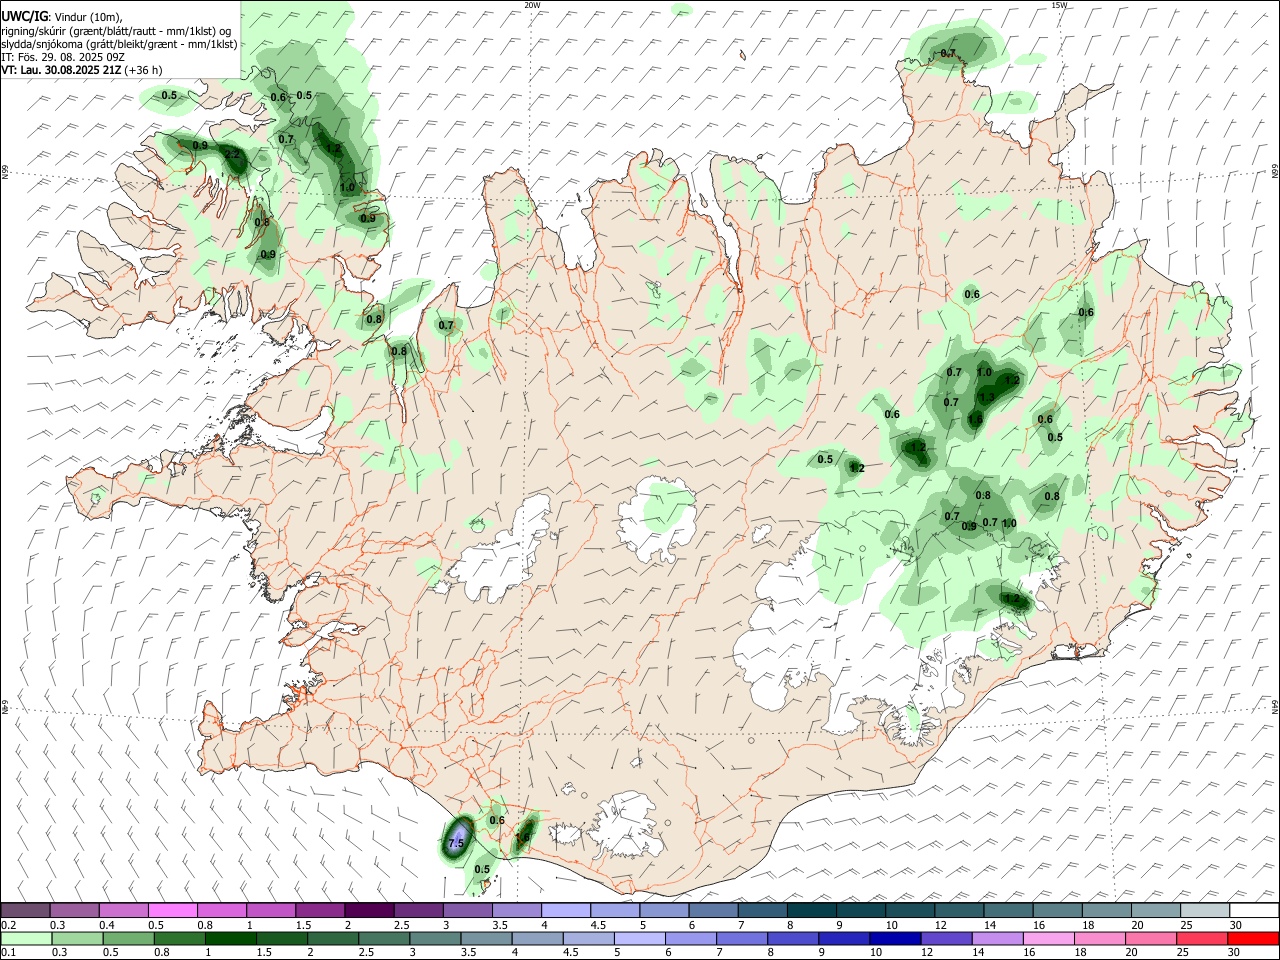Click the '0.1' label in the bottom legend row

8,952
